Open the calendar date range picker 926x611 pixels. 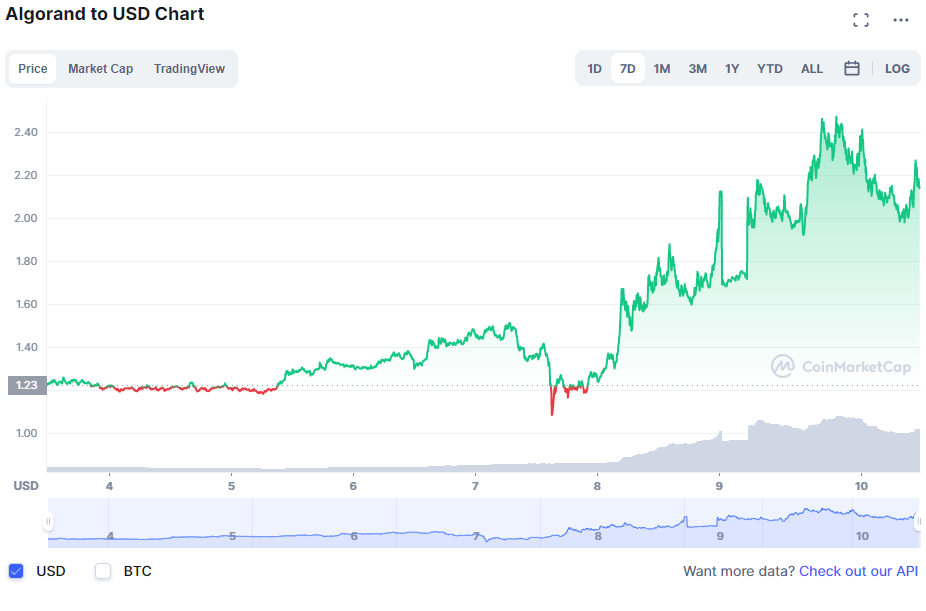coord(852,68)
